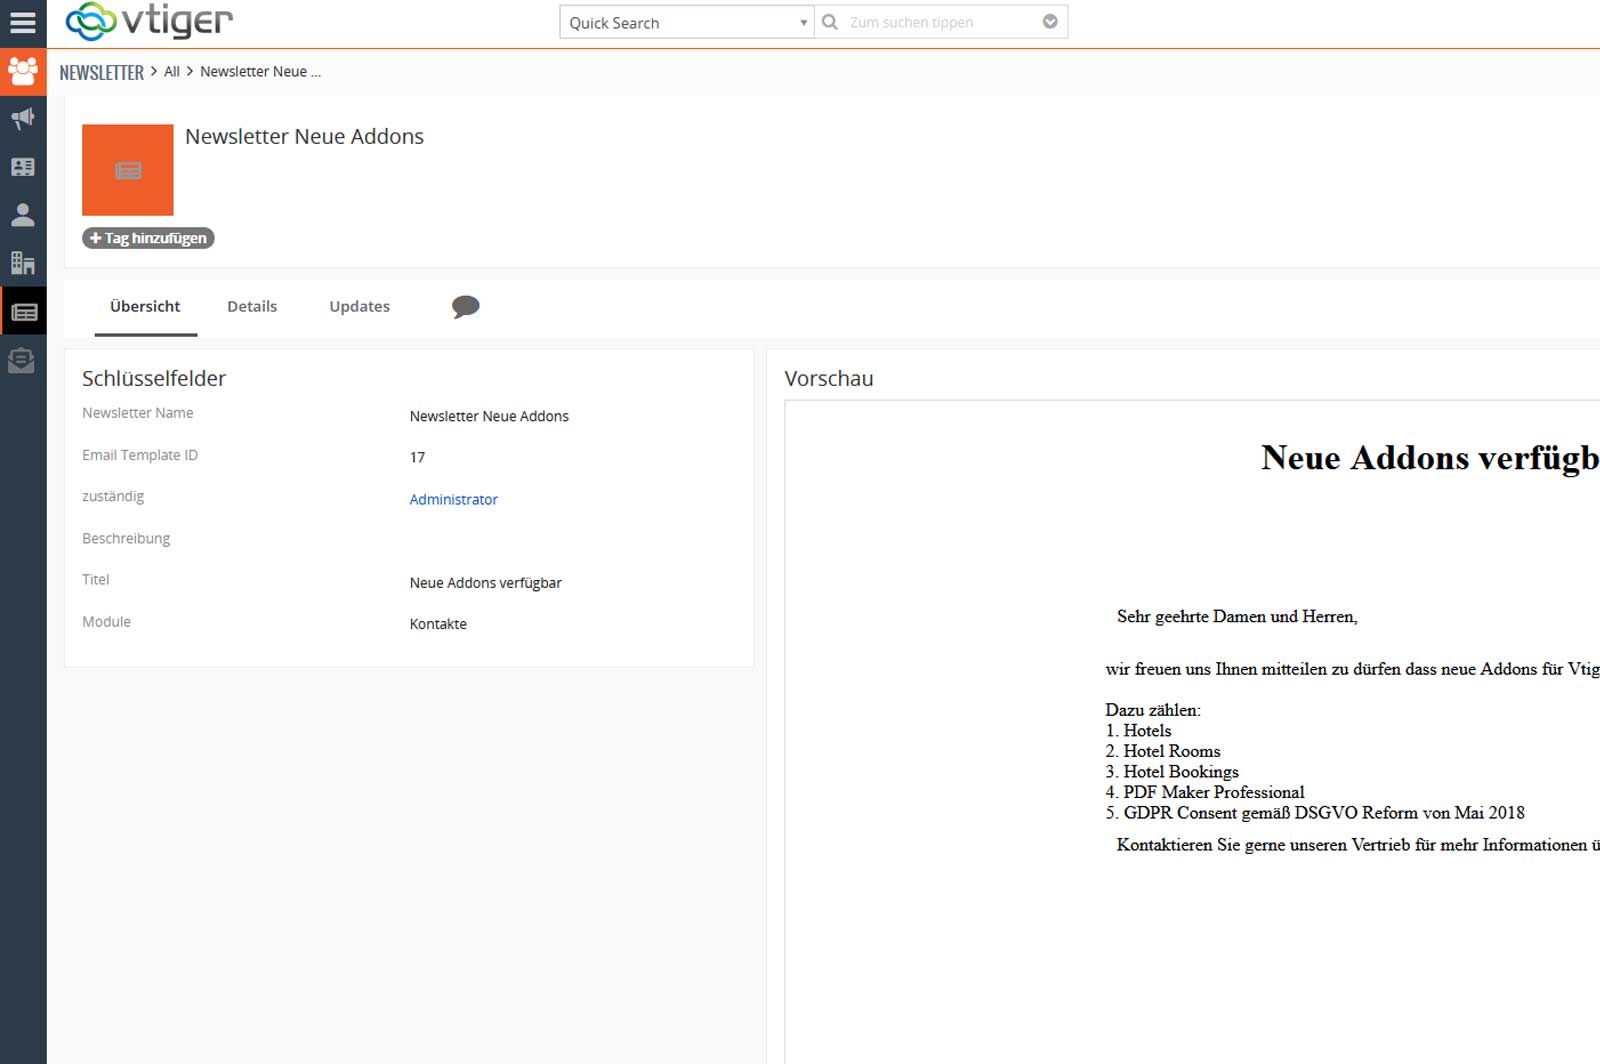Switch to the Updates tab

358,306
